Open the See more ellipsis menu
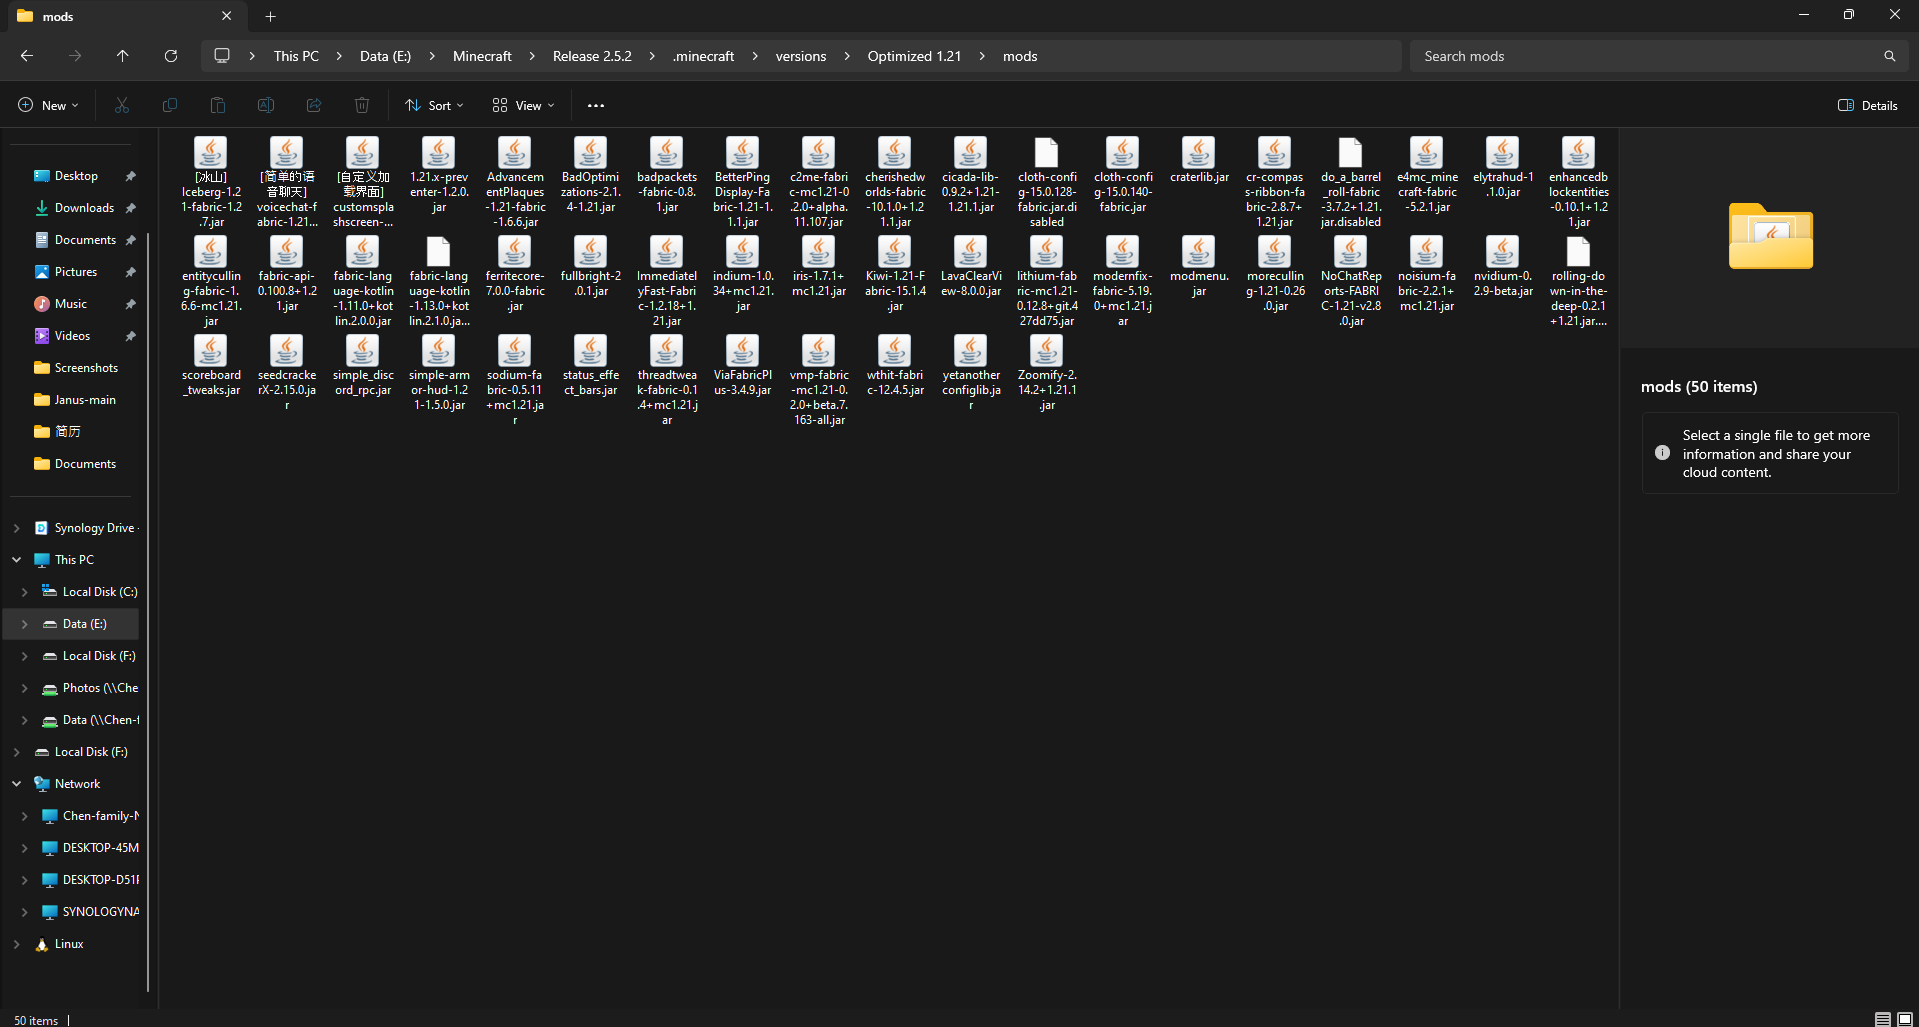This screenshot has width=1919, height=1027. pyautogui.click(x=596, y=105)
